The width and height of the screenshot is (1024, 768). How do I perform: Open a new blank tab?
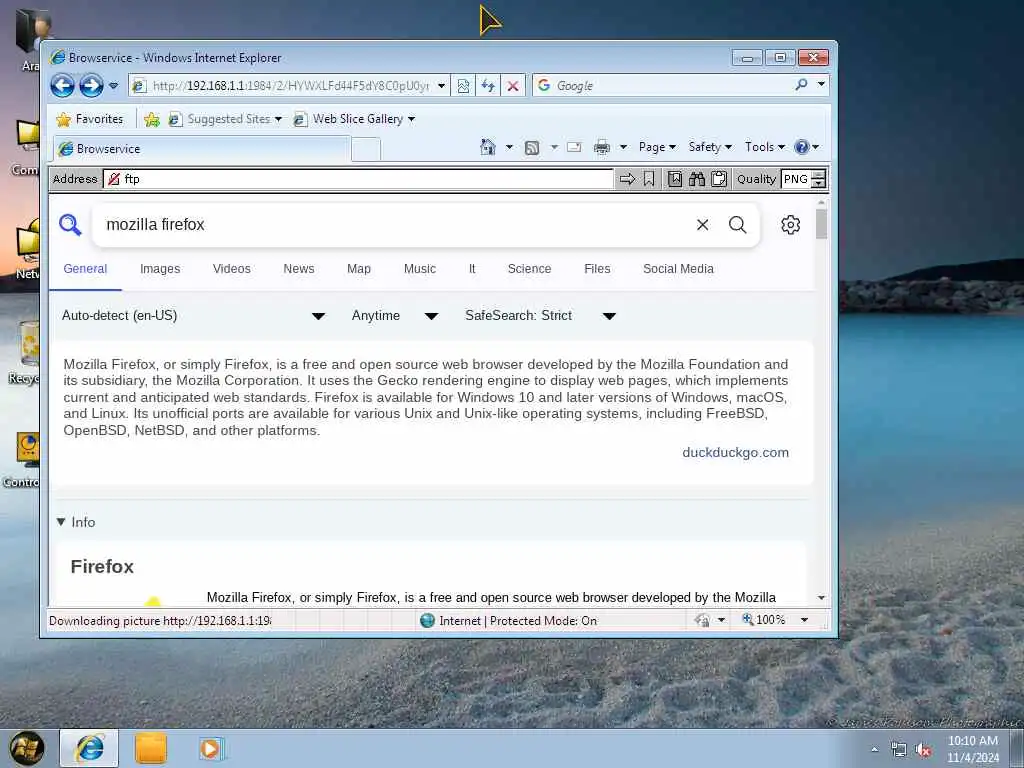coord(366,150)
